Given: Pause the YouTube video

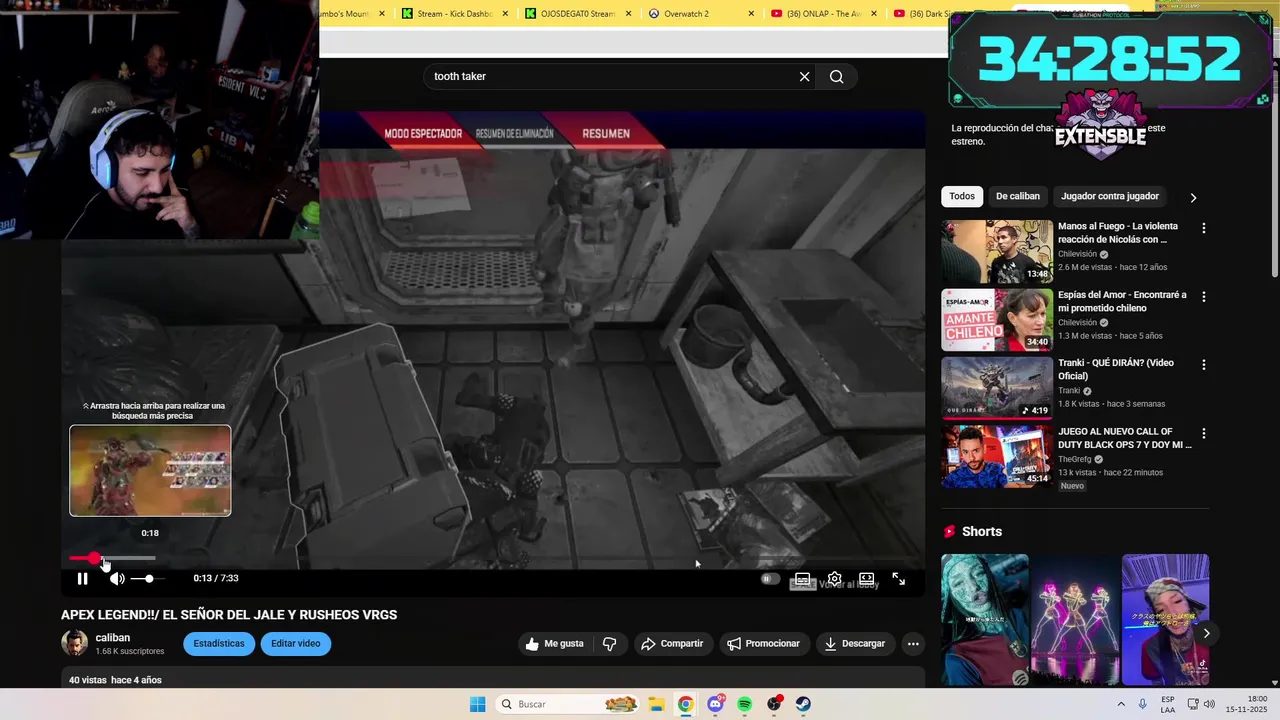Looking at the screenshot, I should [x=82, y=578].
